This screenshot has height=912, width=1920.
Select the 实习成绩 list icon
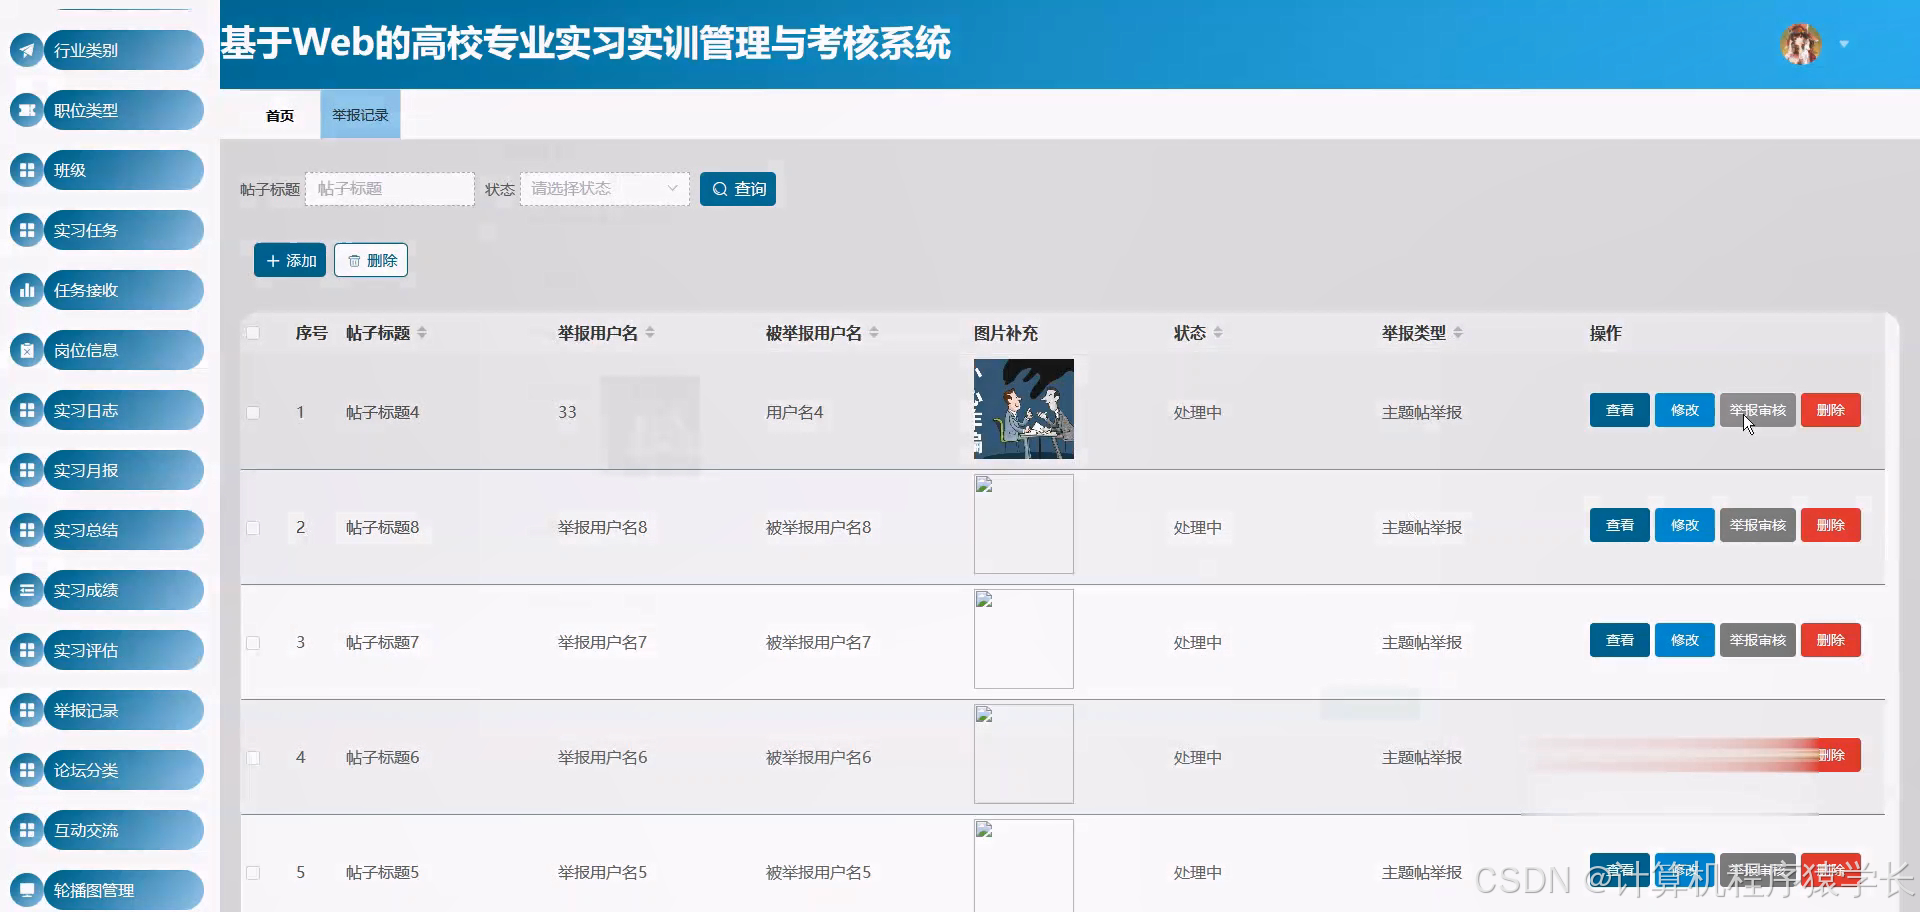pos(26,590)
